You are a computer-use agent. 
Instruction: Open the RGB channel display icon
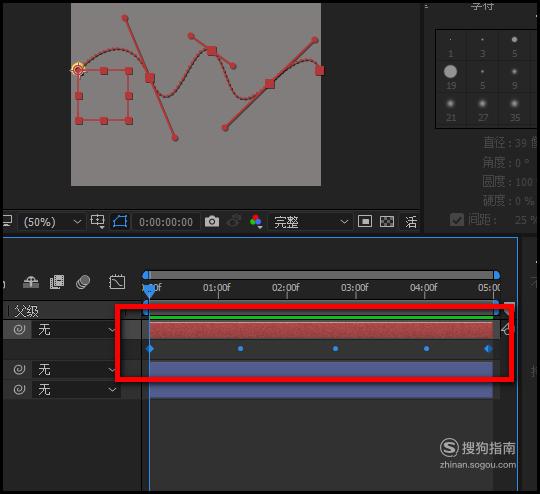click(x=256, y=221)
